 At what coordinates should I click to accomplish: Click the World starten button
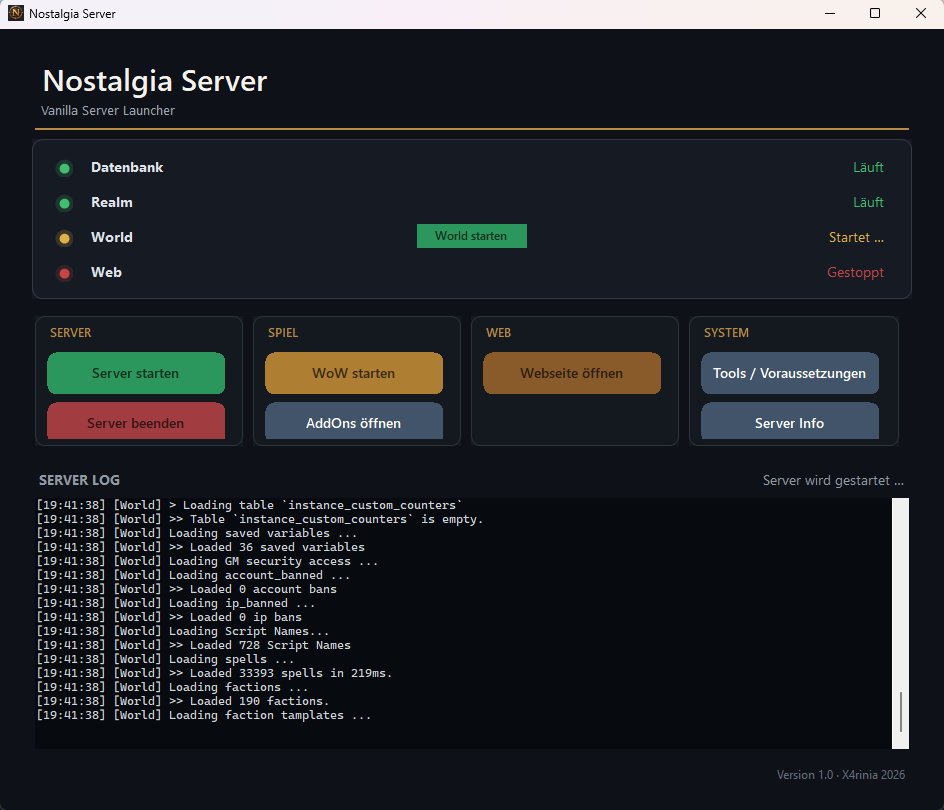pyautogui.click(x=471, y=236)
